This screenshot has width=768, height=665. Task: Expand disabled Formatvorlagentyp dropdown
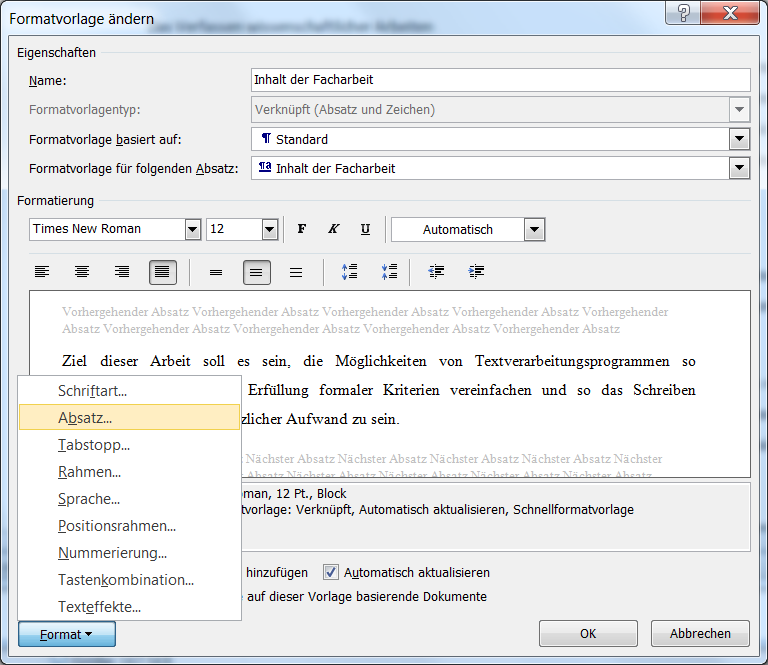click(739, 110)
